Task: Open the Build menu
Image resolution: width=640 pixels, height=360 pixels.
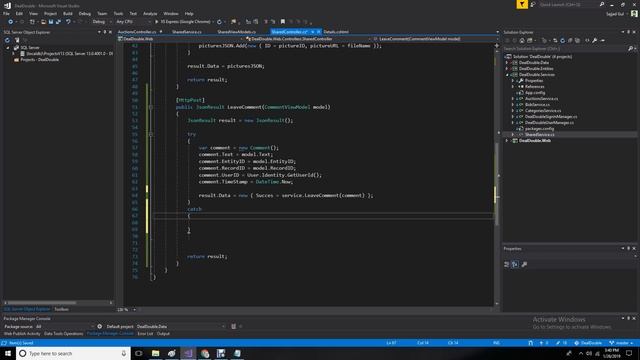Action: point(68,13)
